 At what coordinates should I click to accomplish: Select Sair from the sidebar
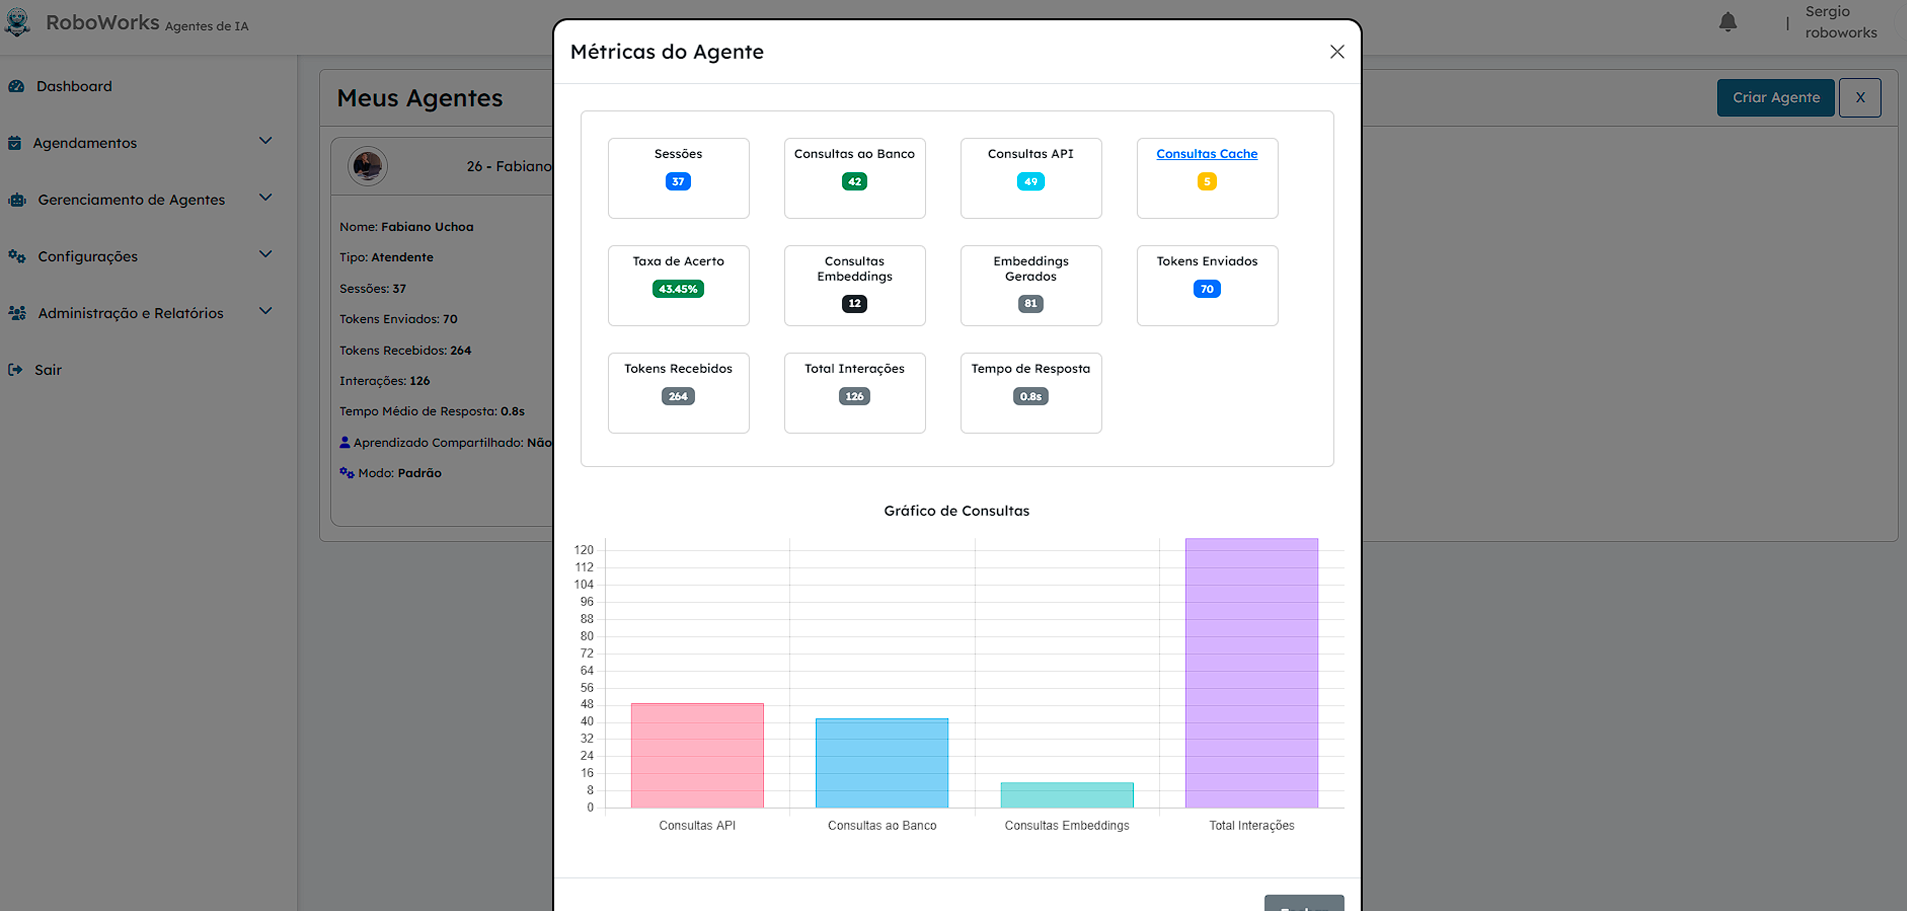pos(47,370)
